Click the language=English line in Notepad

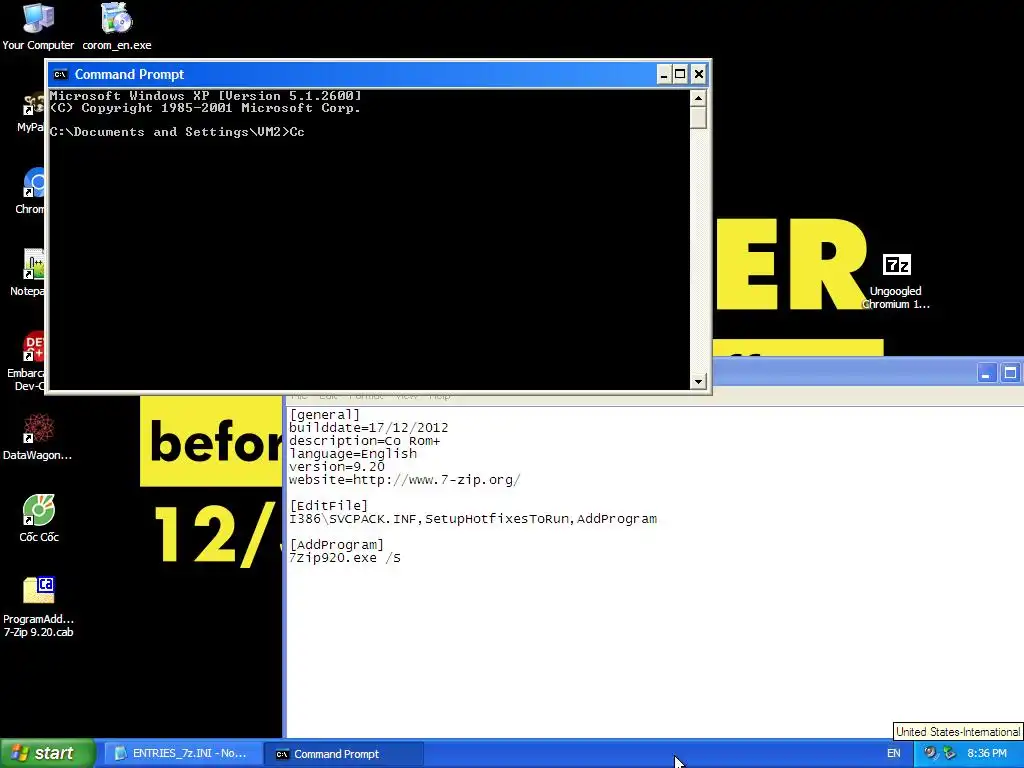pyautogui.click(x=353, y=454)
